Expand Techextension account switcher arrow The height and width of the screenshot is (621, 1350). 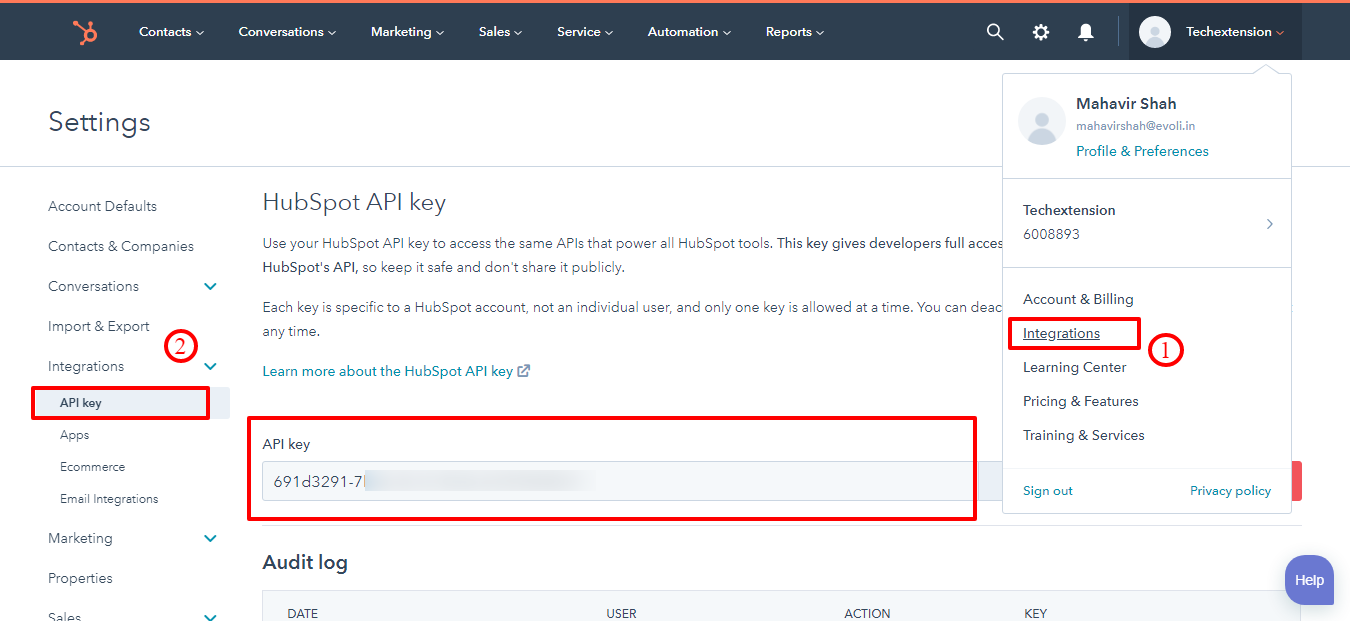point(1270,224)
